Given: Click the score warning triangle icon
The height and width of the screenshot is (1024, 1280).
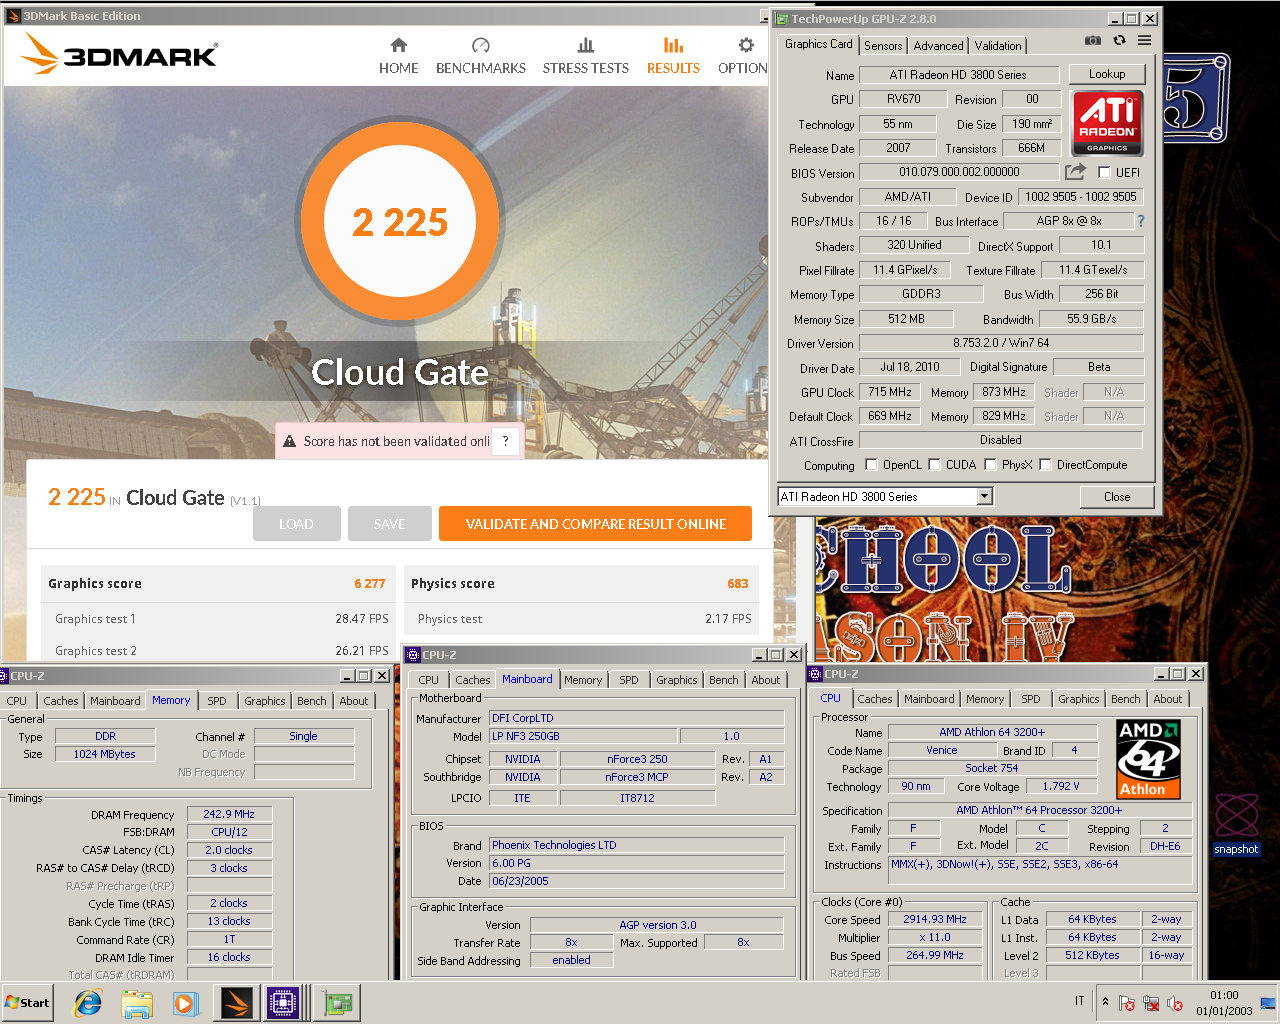Looking at the screenshot, I should (x=290, y=441).
